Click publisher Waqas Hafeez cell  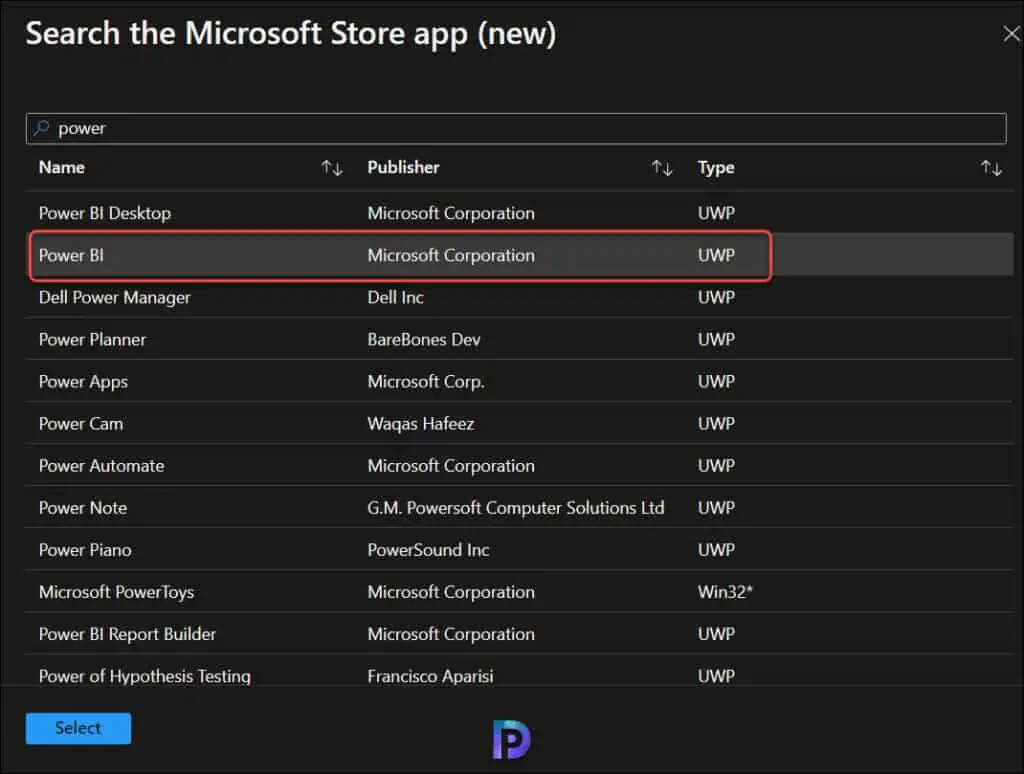click(x=421, y=424)
